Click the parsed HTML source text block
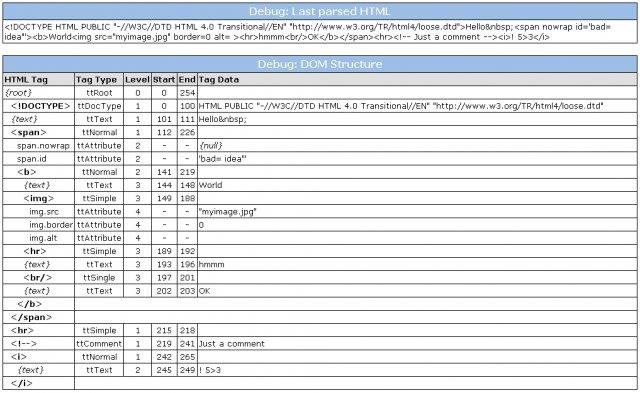This screenshot has height=393, width=640. click(320, 32)
